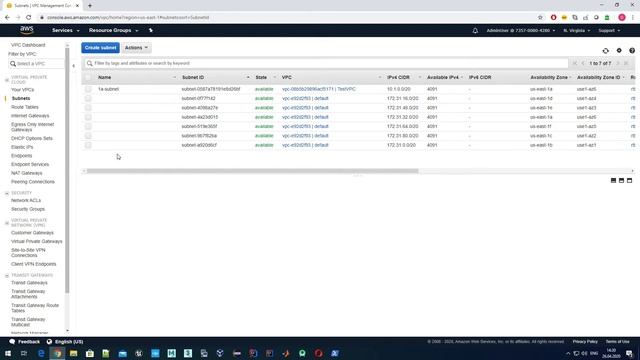Go to the first page of results
The width and height of the screenshot is (640, 360).
(x=575, y=63)
